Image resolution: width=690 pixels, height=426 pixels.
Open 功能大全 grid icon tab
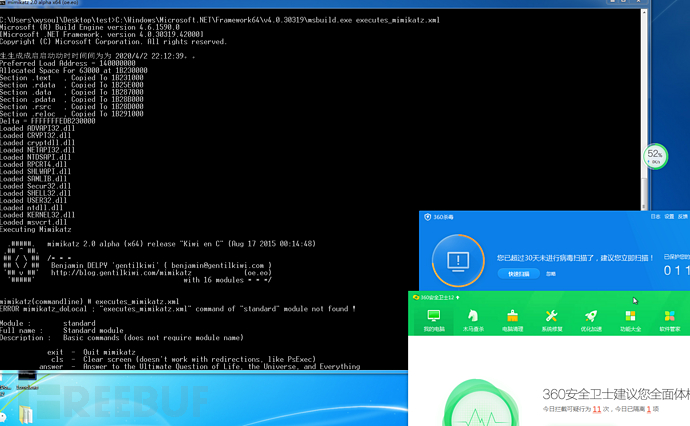[x=630, y=320]
